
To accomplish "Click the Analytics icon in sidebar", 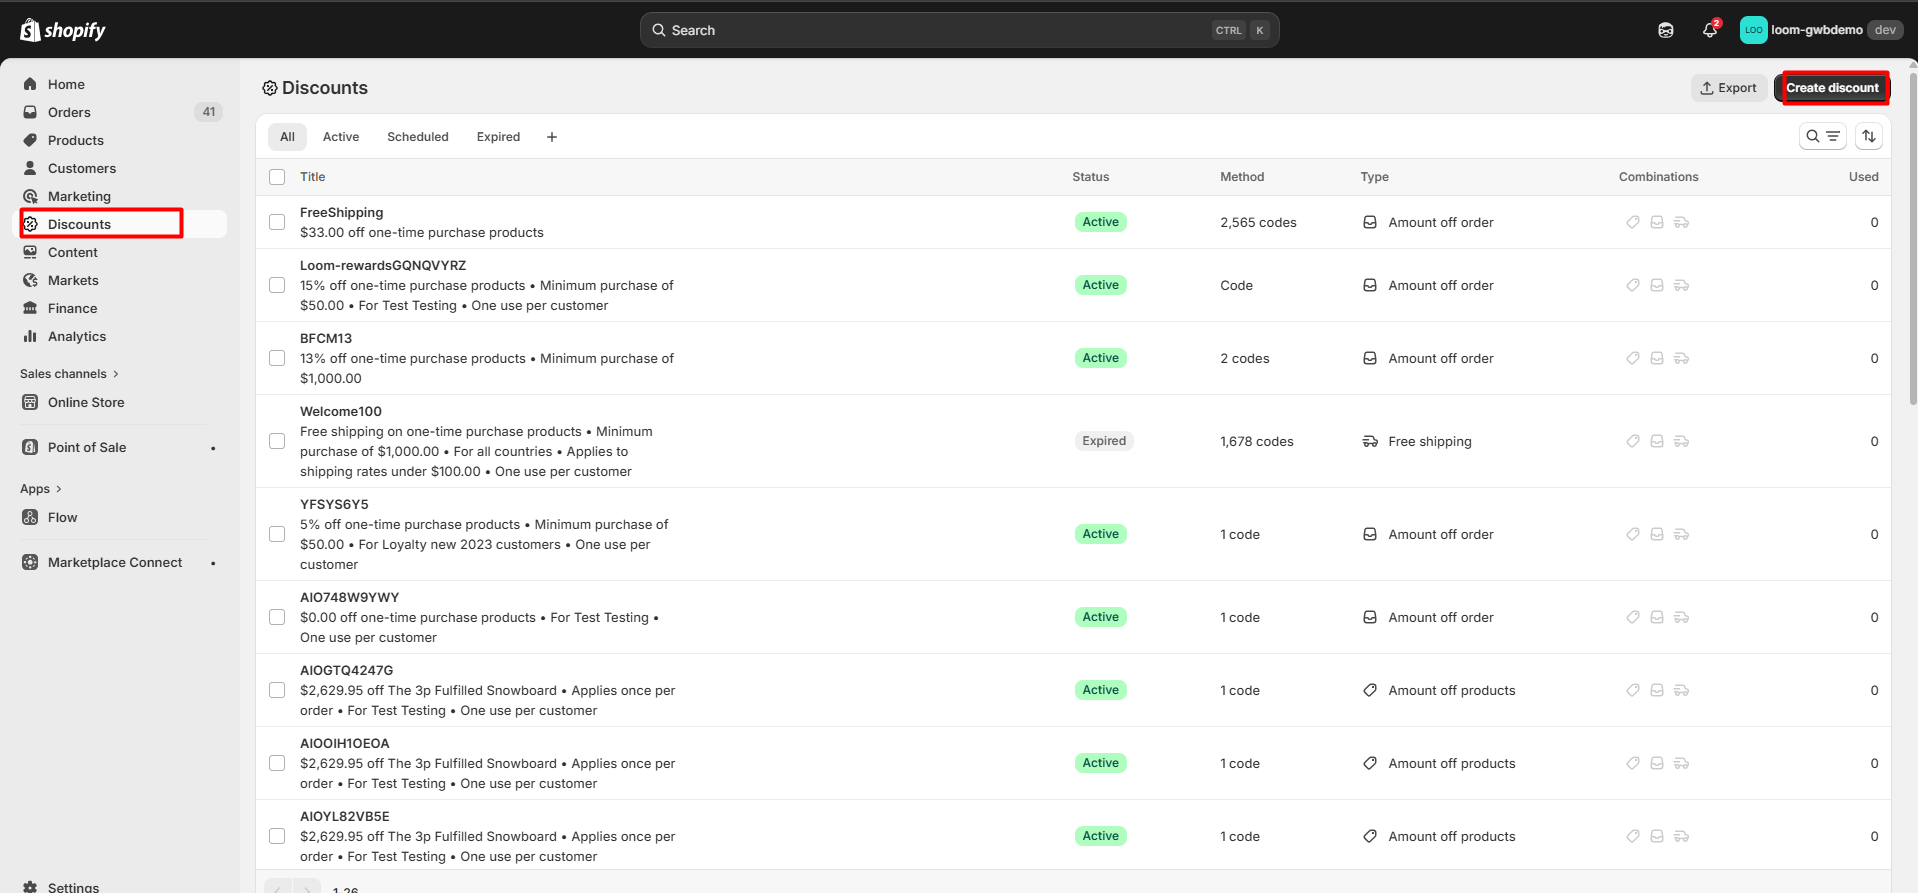I will pyautogui.click(x=30, y=337).
